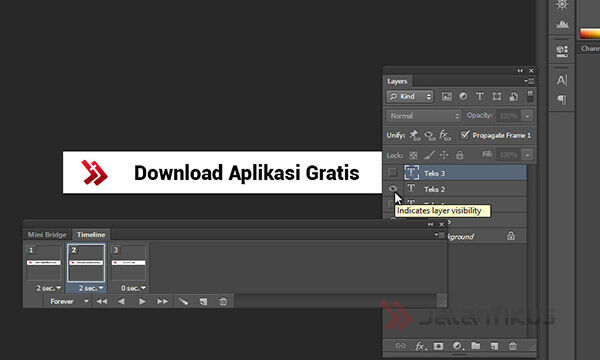
Task: Click the Link layers icon
Action: pos(400,345)
